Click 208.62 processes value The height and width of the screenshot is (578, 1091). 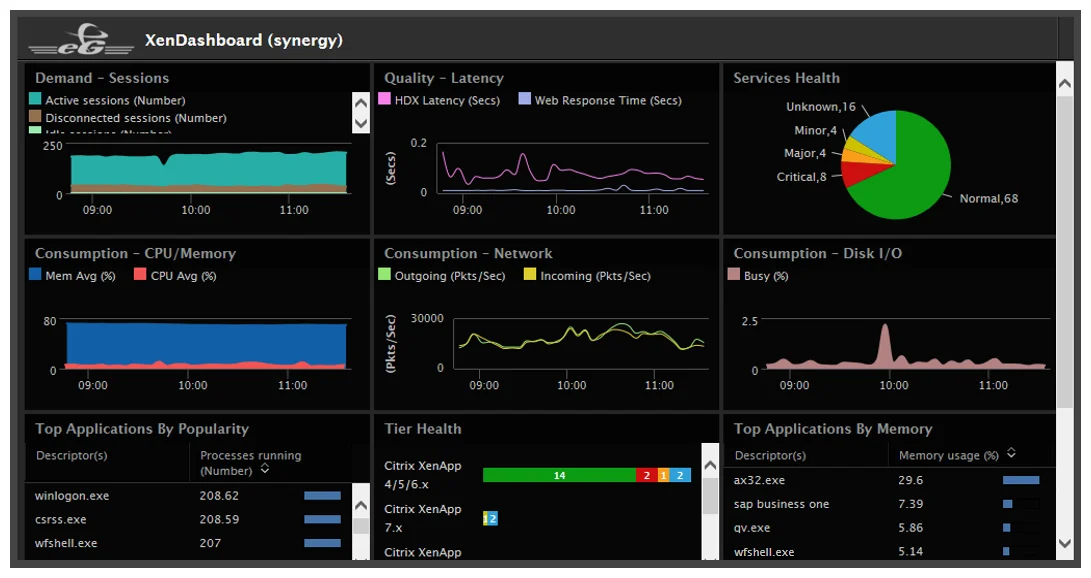[219, 496]
